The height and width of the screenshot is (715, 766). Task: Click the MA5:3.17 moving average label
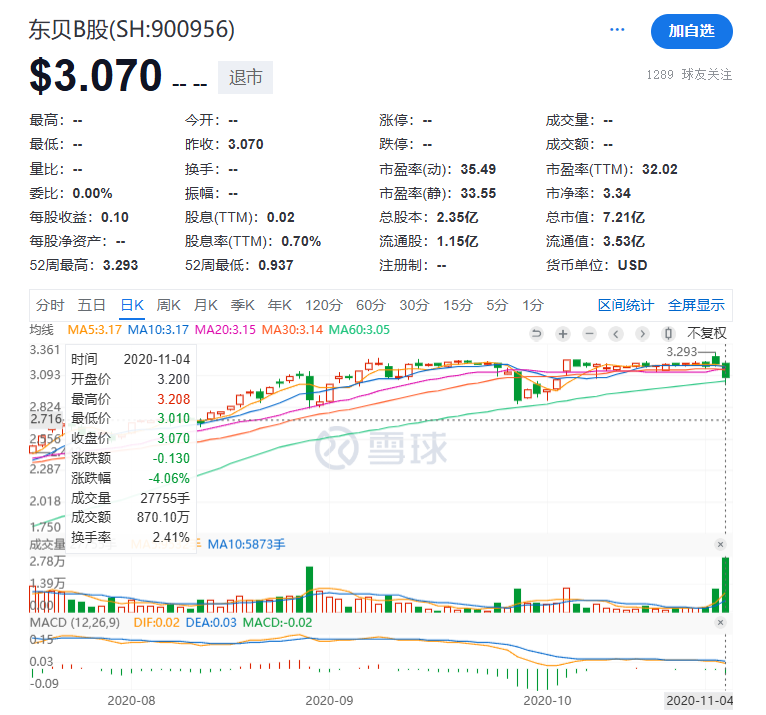pyautogui.click(x=94, y=330)
